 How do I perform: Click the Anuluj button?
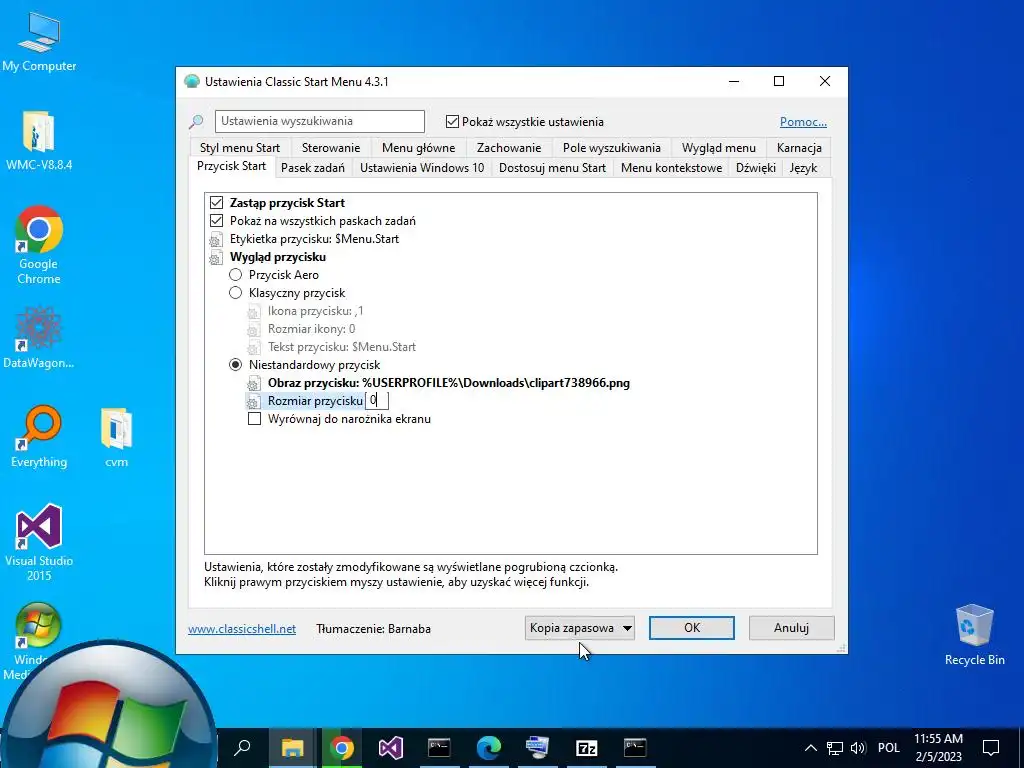pos(792,628)
